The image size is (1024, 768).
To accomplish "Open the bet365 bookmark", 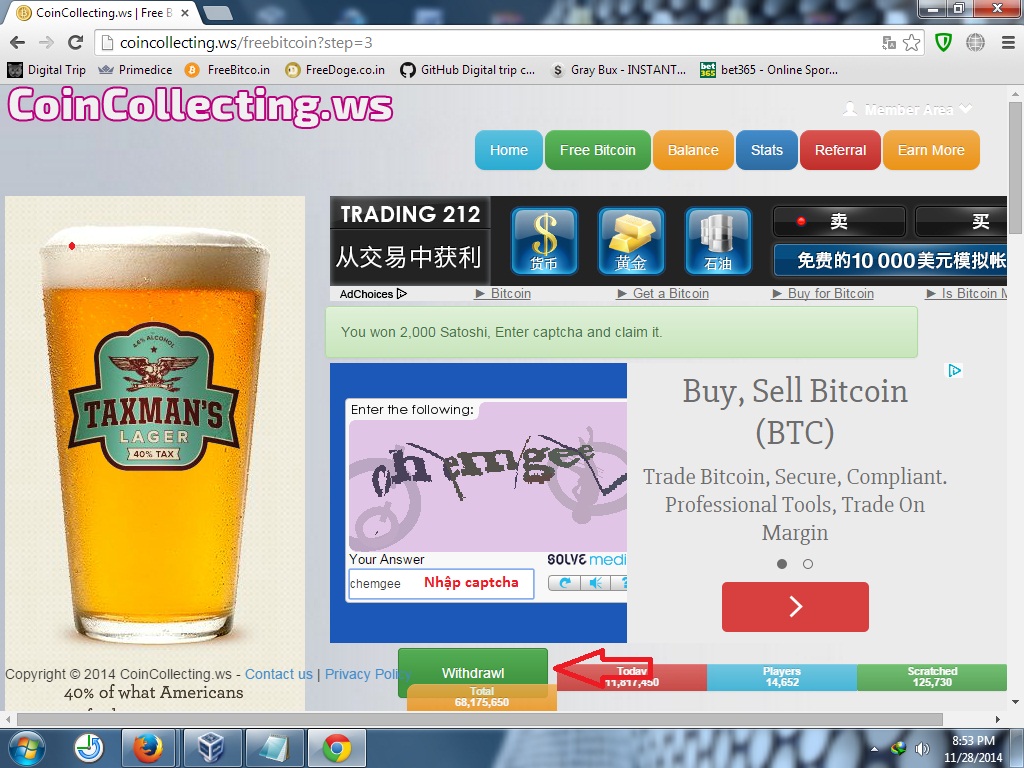I will click(x=769, y=70).
